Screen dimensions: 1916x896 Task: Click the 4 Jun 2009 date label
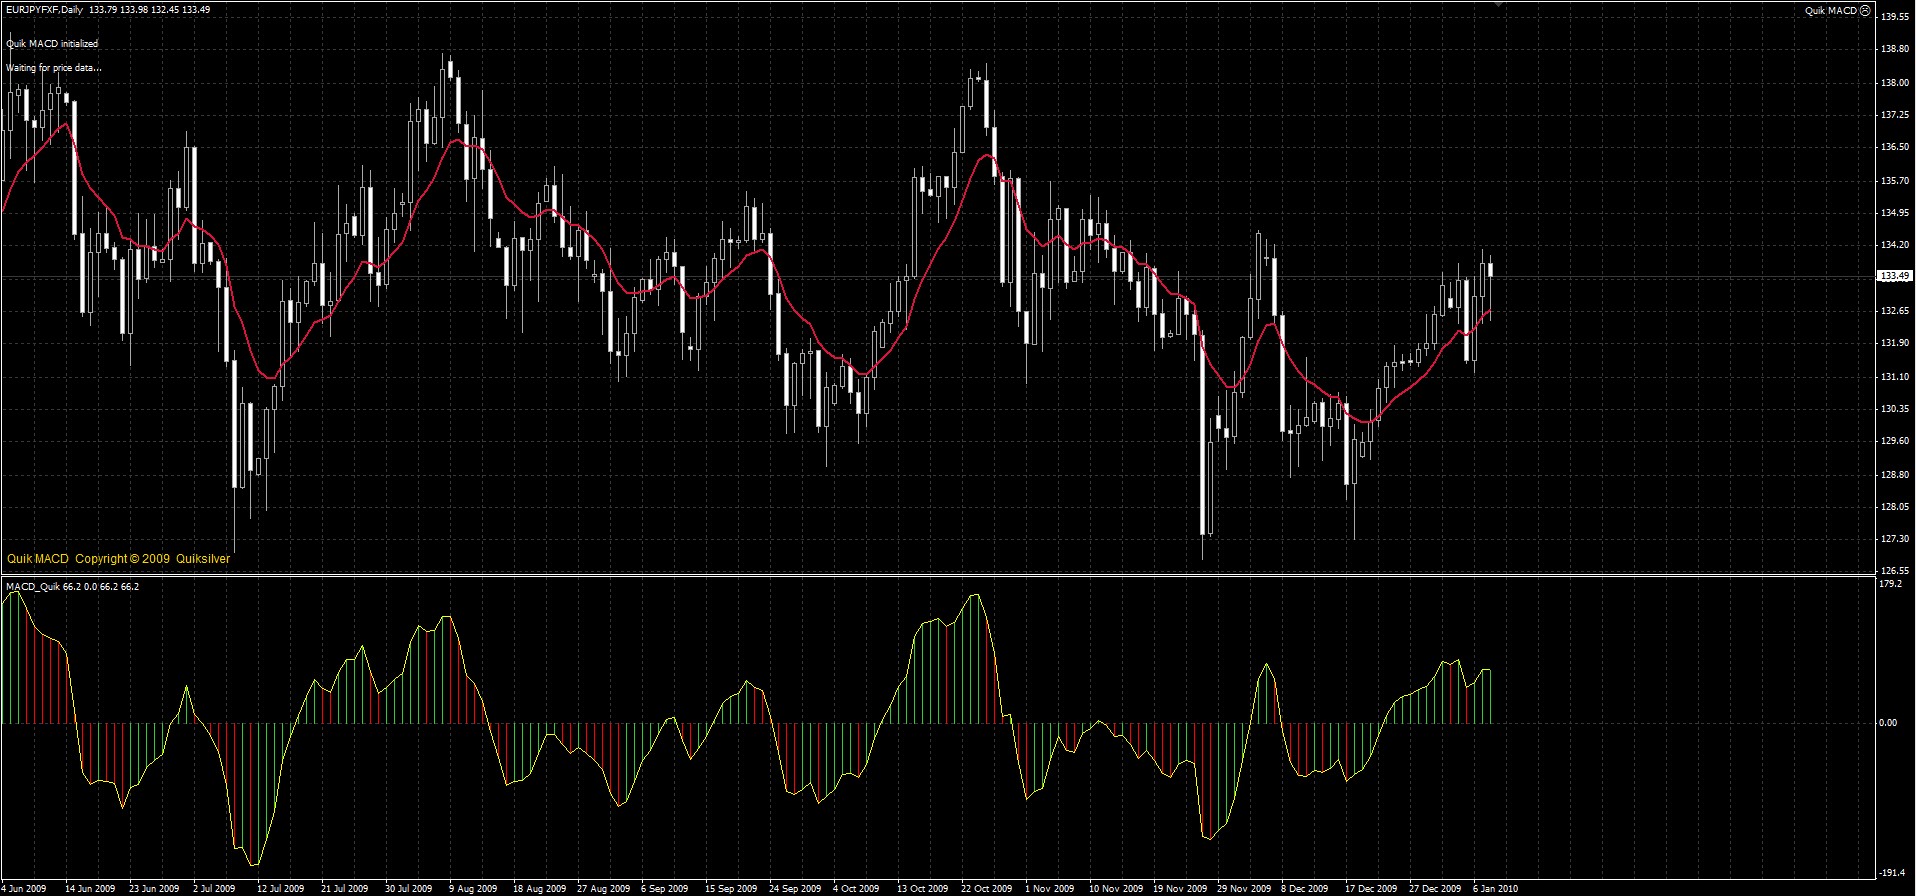(x=24, y=888)
